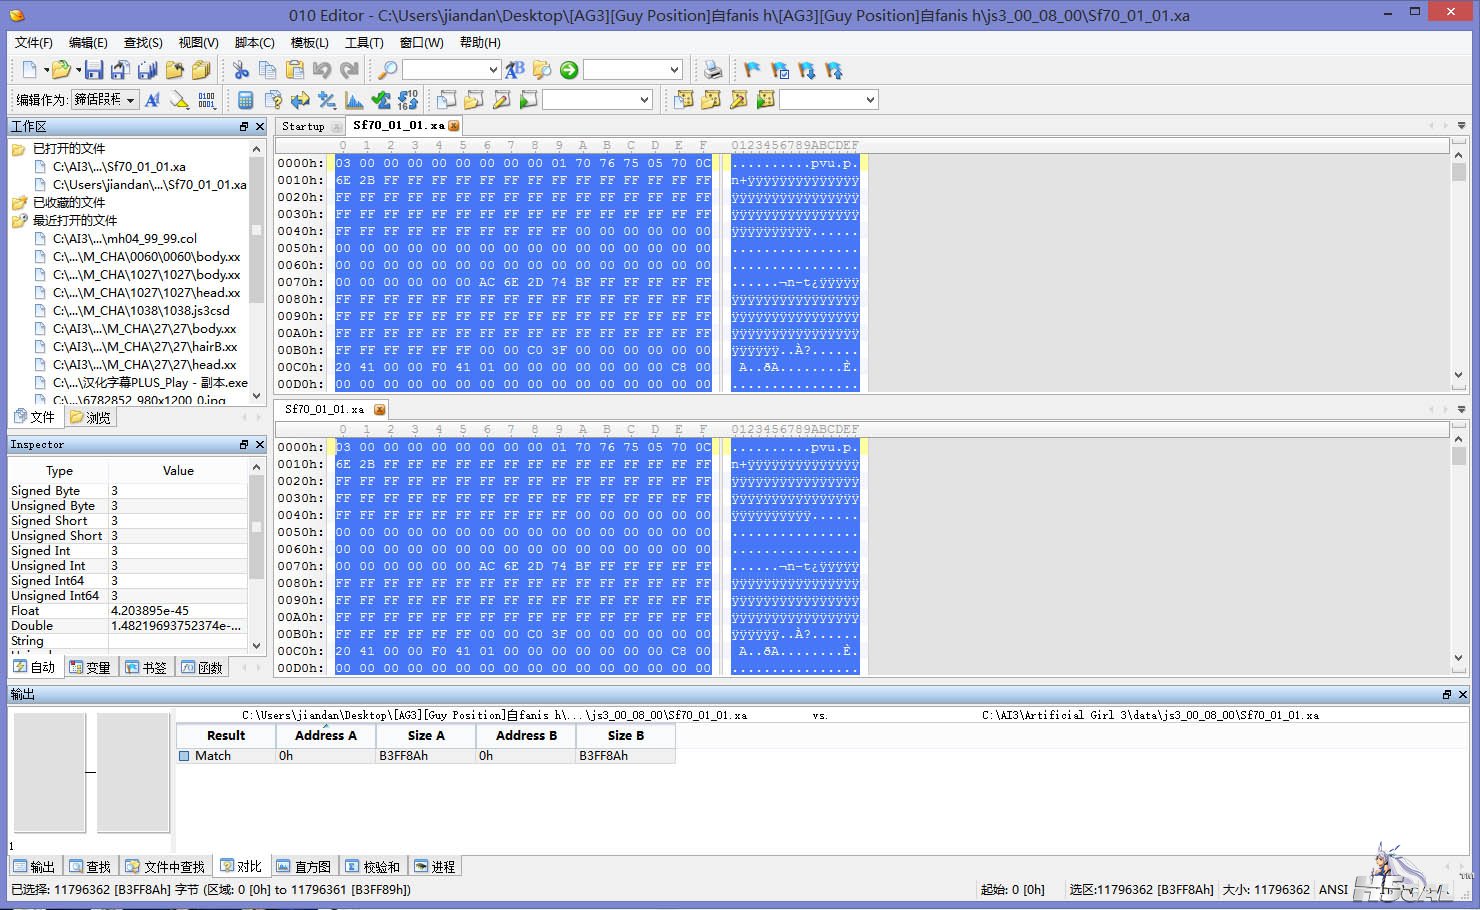
Task: Open the 工具(T) menu
Action: tap(363, 43)
